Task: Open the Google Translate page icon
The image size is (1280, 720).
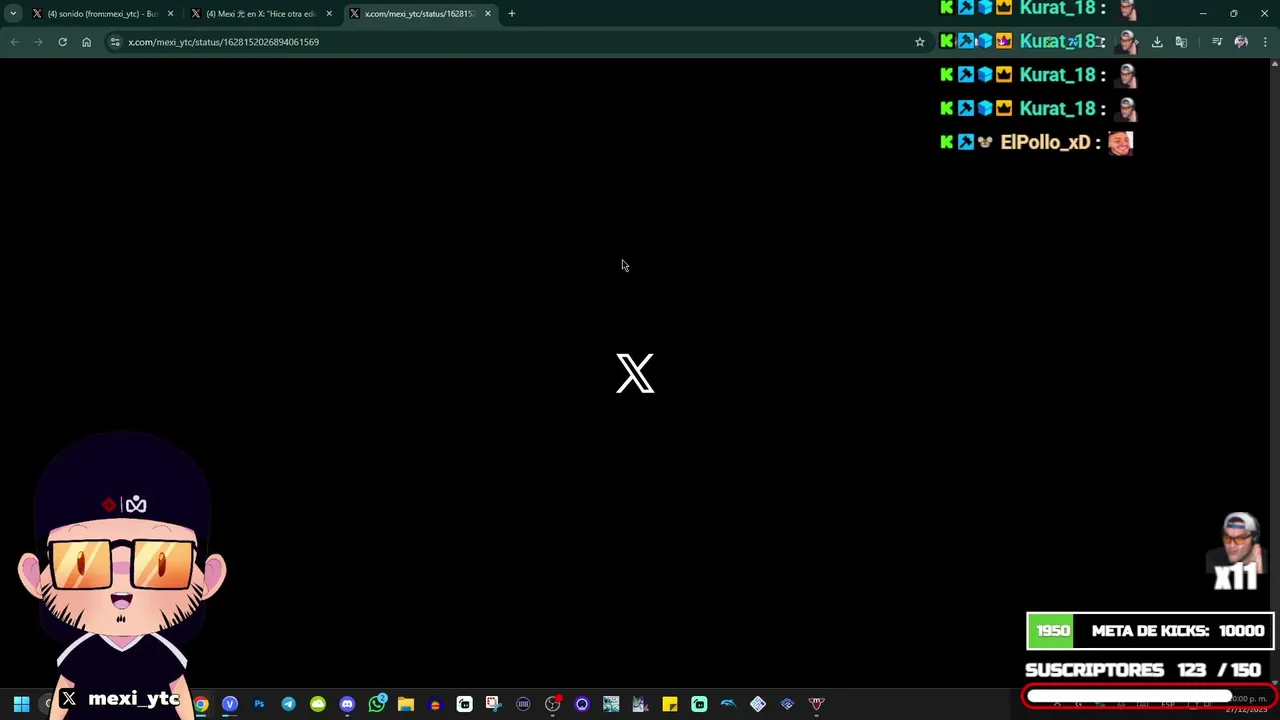Action: 1181,42
